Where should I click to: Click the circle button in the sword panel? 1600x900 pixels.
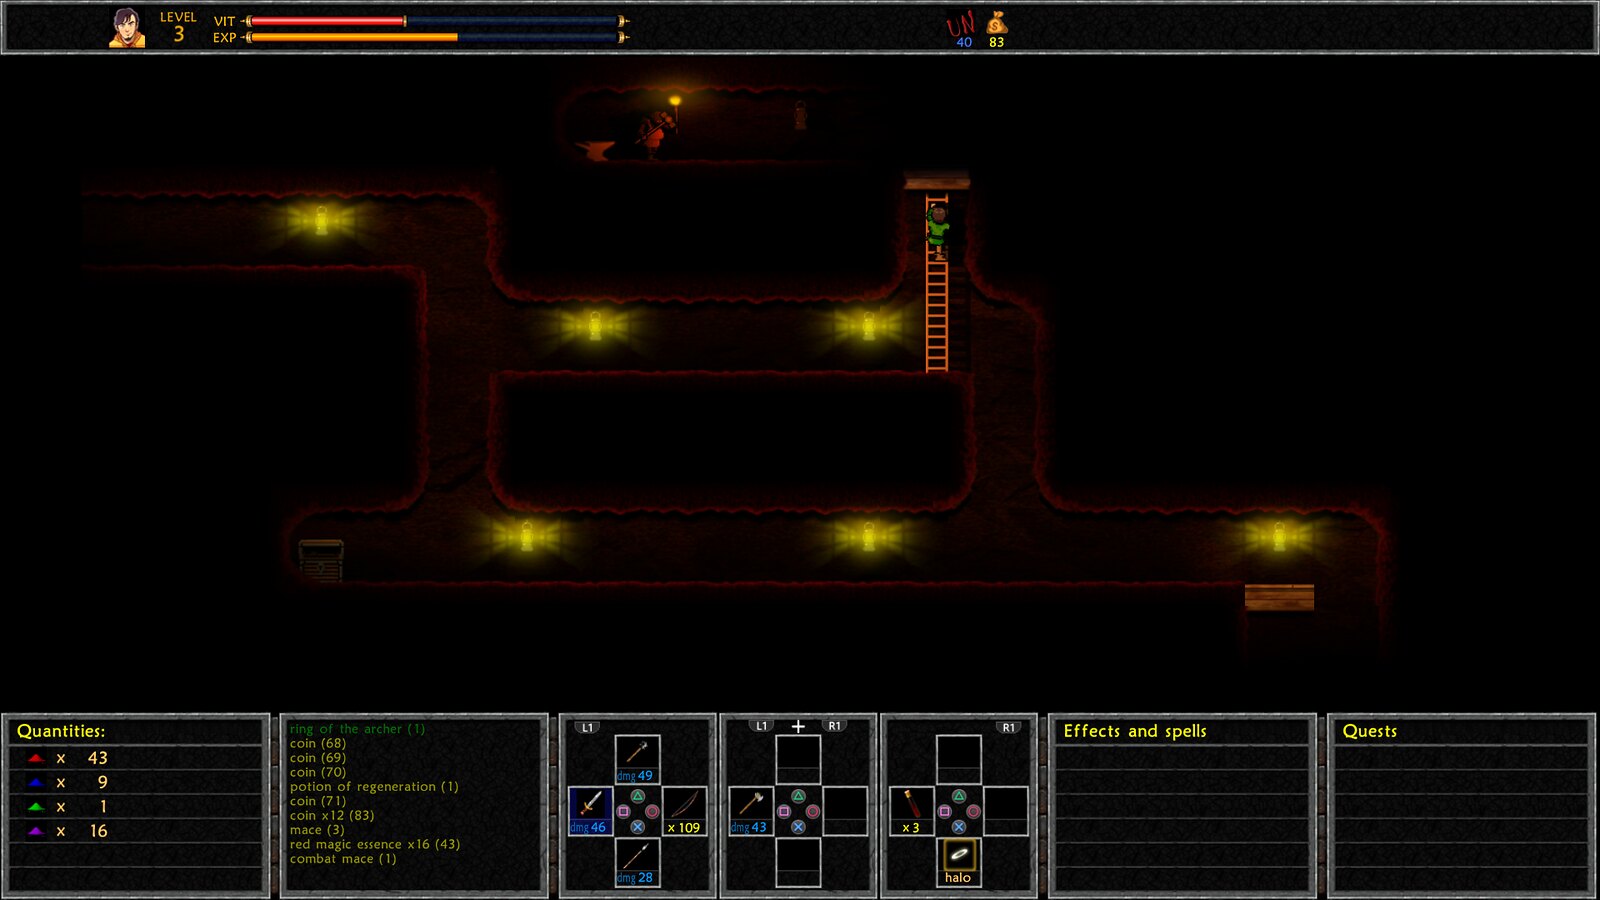[x=652, y=811]
